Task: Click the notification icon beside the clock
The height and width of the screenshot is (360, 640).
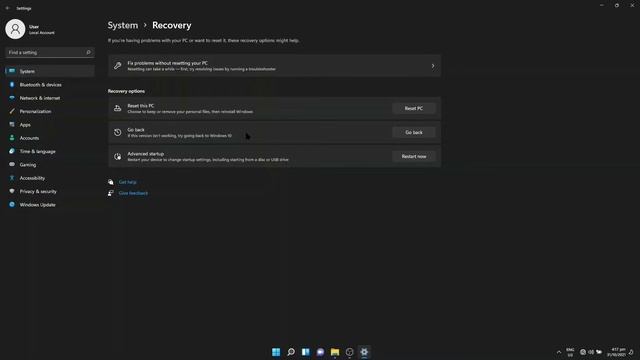Action: (x=631, y=352)
